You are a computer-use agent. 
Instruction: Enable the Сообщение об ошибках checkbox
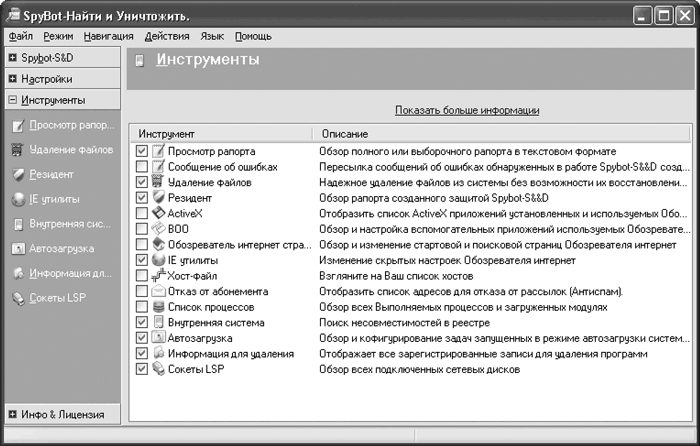point(142,167)
